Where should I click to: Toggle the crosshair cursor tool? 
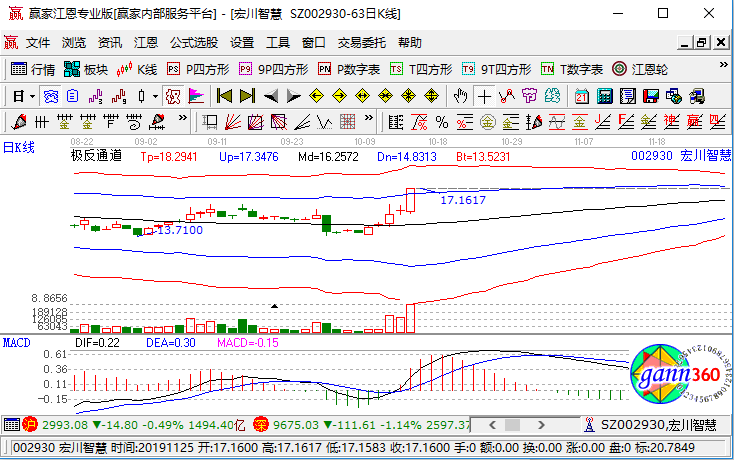pos(484,97)
